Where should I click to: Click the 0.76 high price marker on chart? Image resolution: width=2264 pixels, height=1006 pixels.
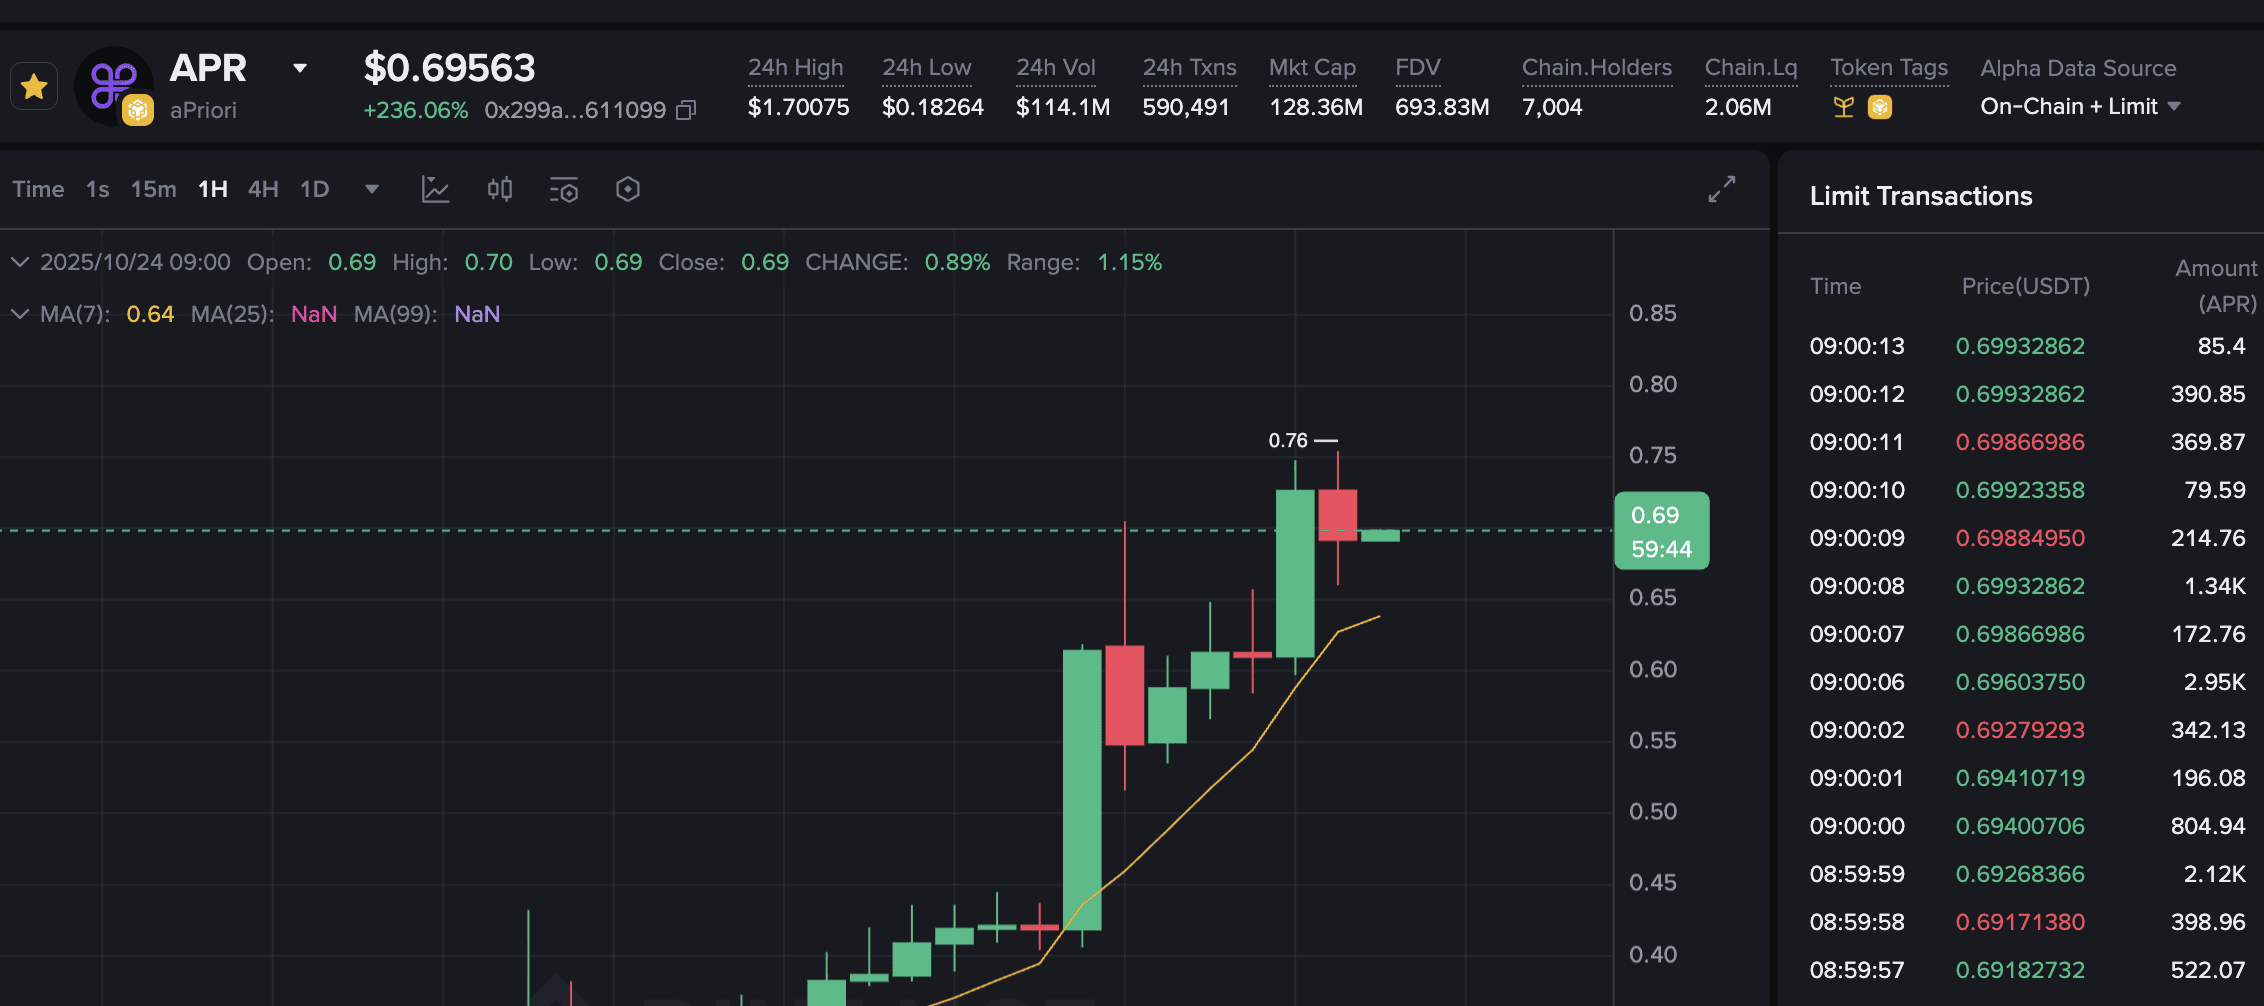1302,440
